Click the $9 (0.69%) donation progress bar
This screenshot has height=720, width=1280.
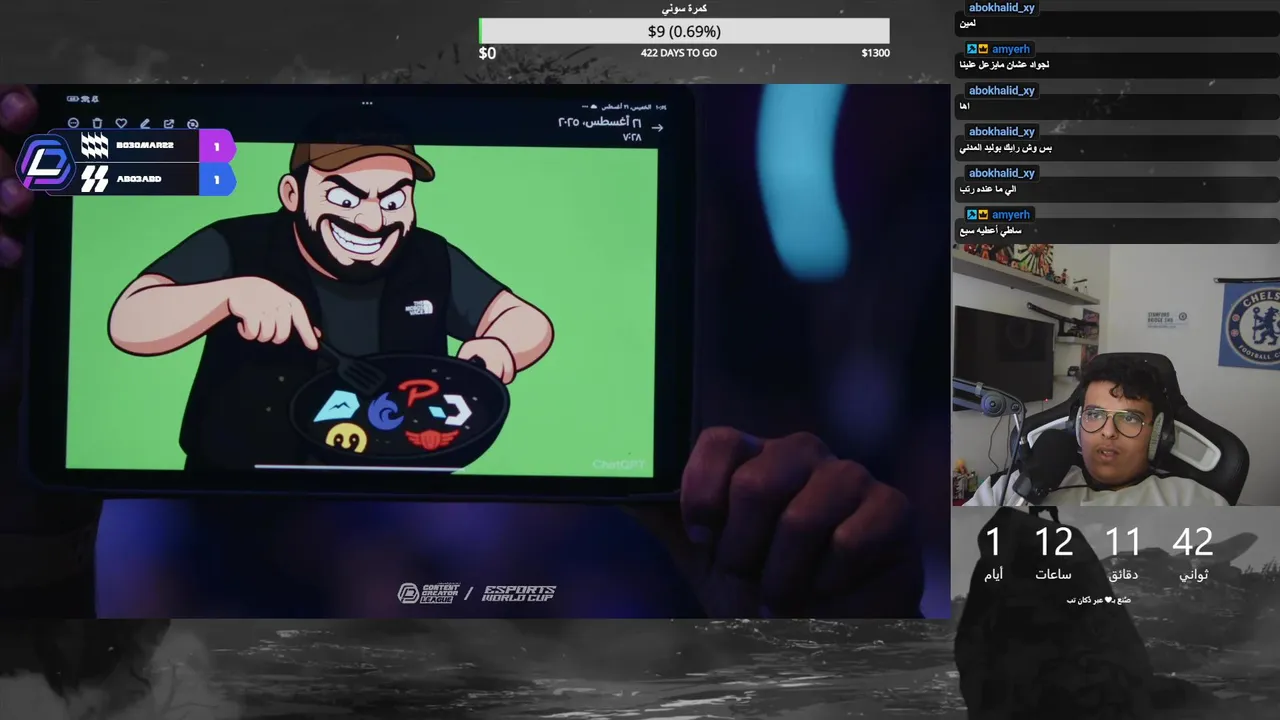(x=684, y=31)
